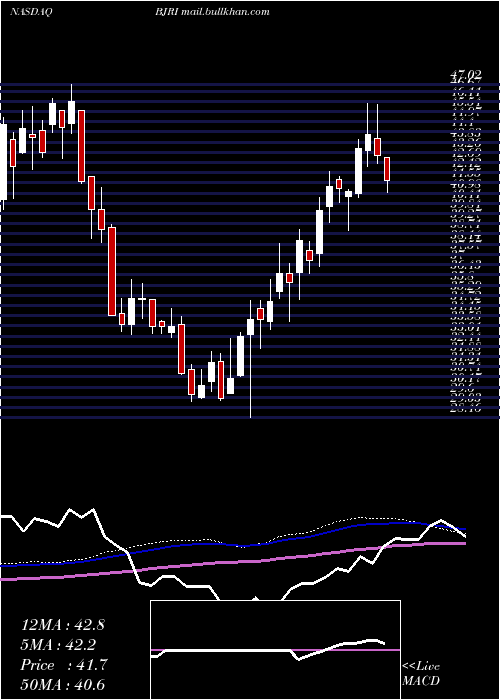Click the 50MA : 40.6 value

(62, 685)
